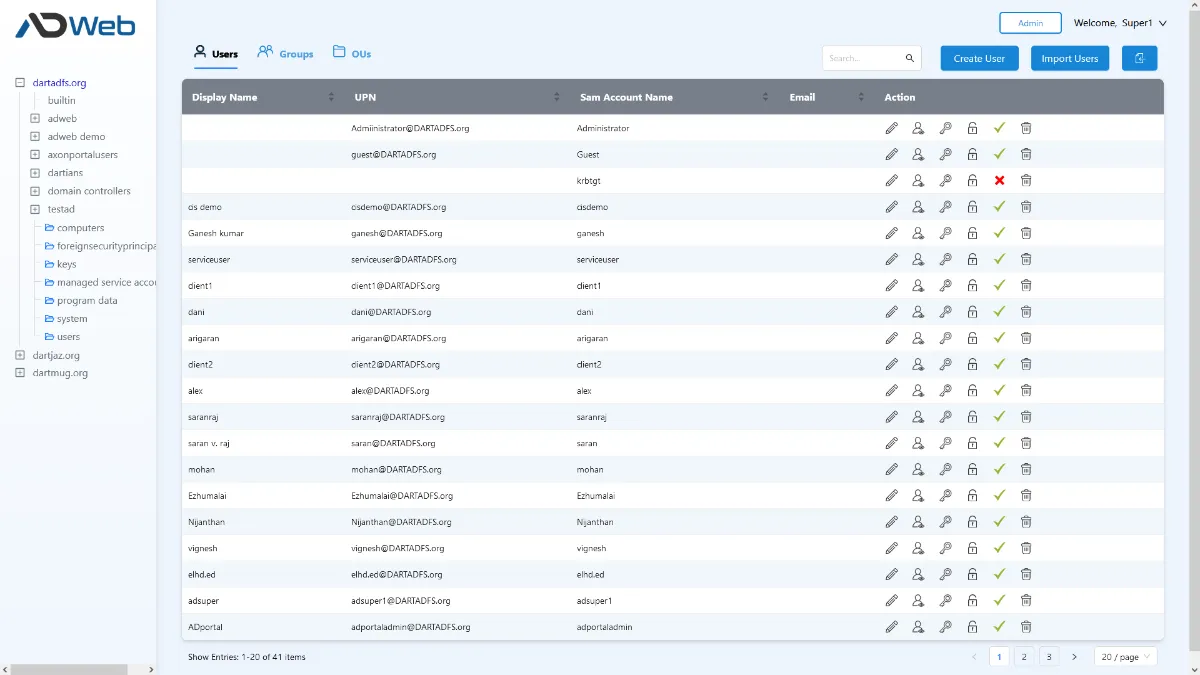Edit the Administrator user with the pencil icon
1200x675 pixels.
(891, 128)
